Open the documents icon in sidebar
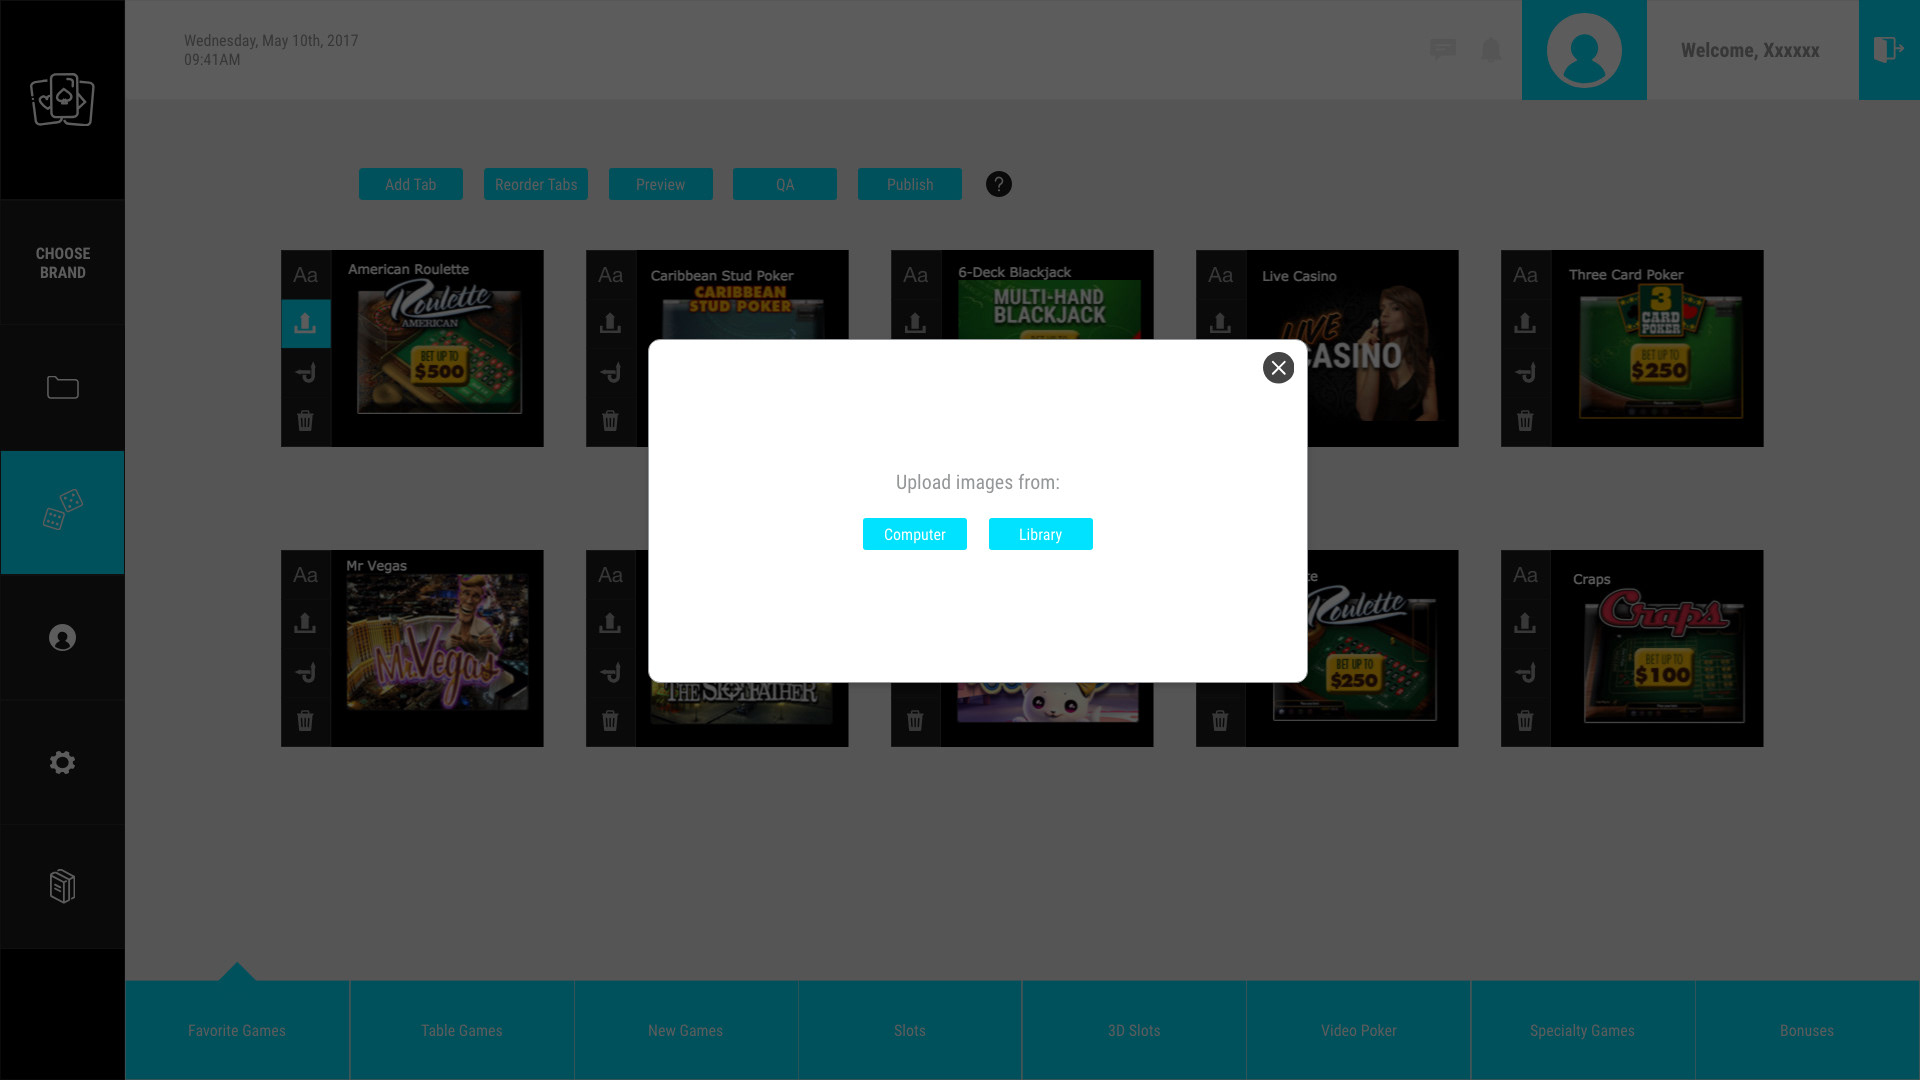This screenshot has height=1080, width=1920. click(62, 886)
